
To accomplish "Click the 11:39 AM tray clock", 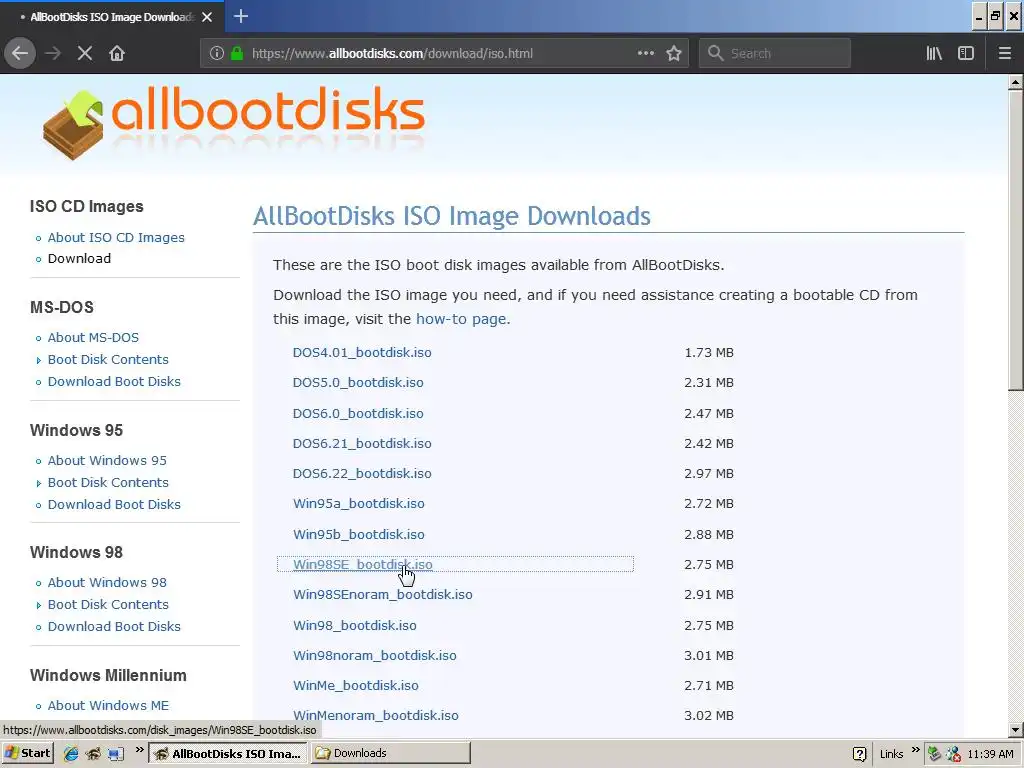I will pos(990,754).
